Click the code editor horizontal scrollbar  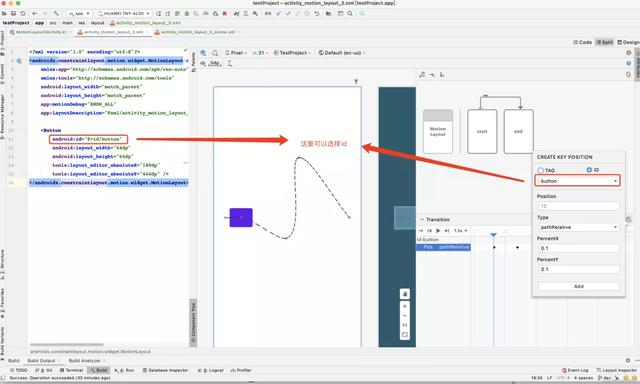click(x=67, y=345)
